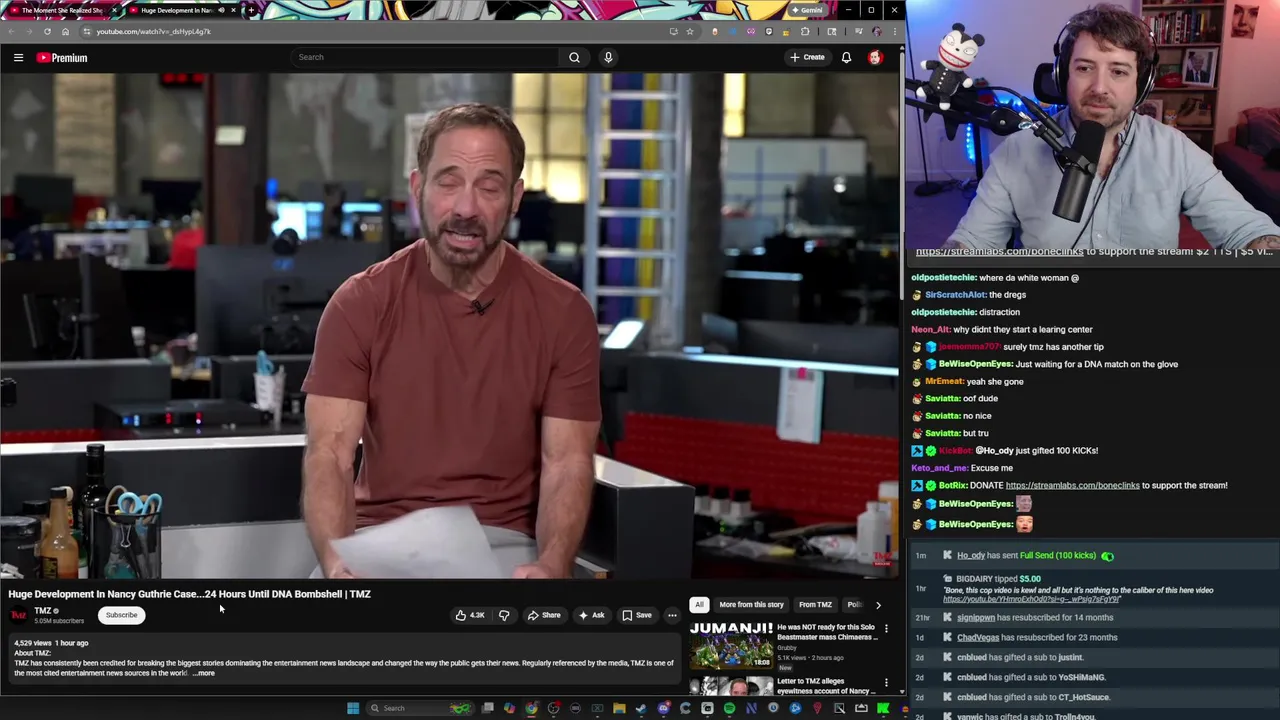Reload the current page
This screenshot has height=720, width=1280.
tap(47, 31)
